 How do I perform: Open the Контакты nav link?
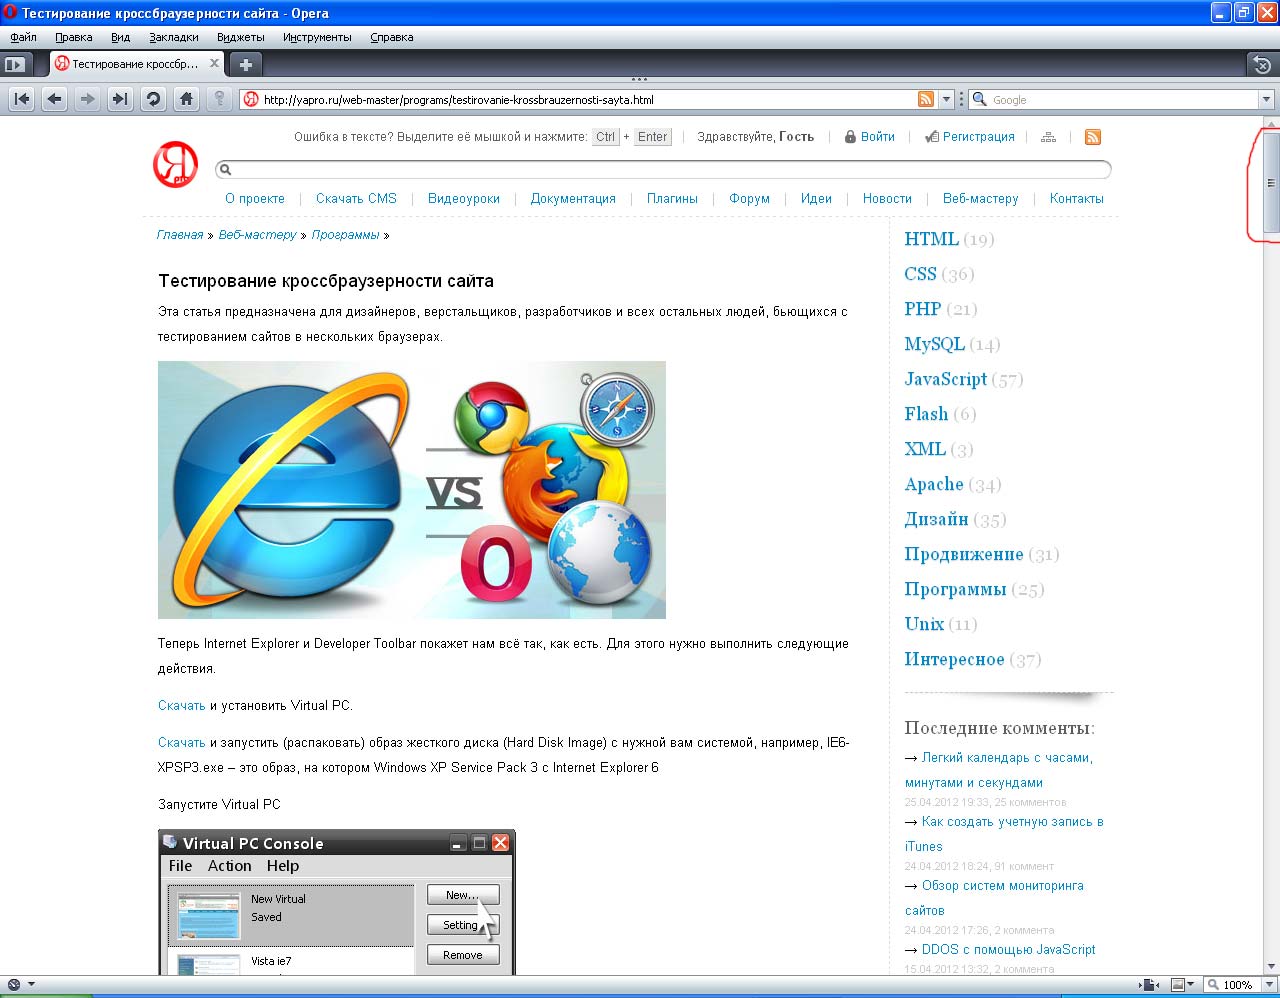pyautogui.click(x=1077, y=198)
